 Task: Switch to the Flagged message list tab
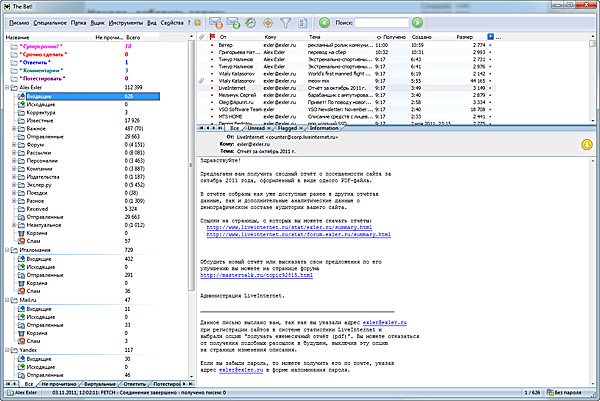[x=289, y=129]
